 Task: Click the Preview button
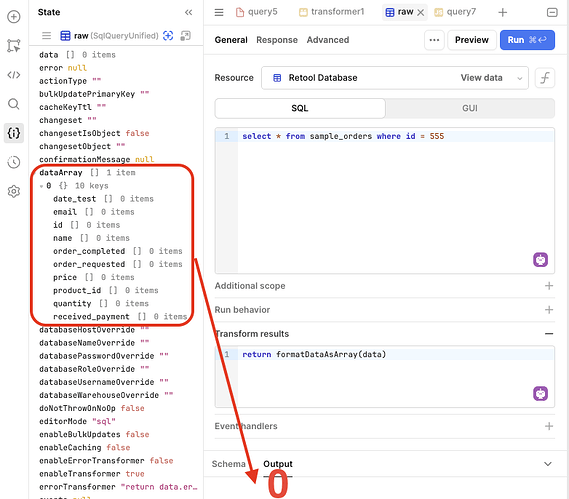tap(471, 40)
